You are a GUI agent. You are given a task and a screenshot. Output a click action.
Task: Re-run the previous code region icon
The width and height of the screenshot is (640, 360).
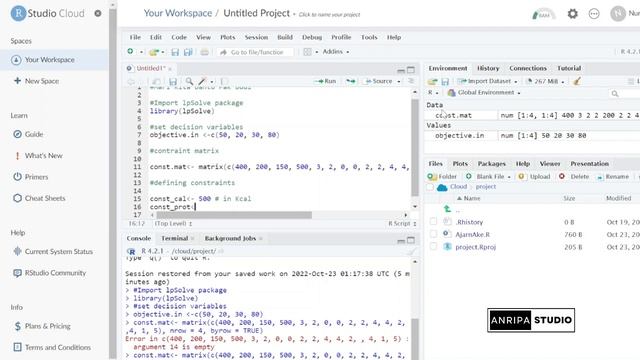[x=351, y=81]
